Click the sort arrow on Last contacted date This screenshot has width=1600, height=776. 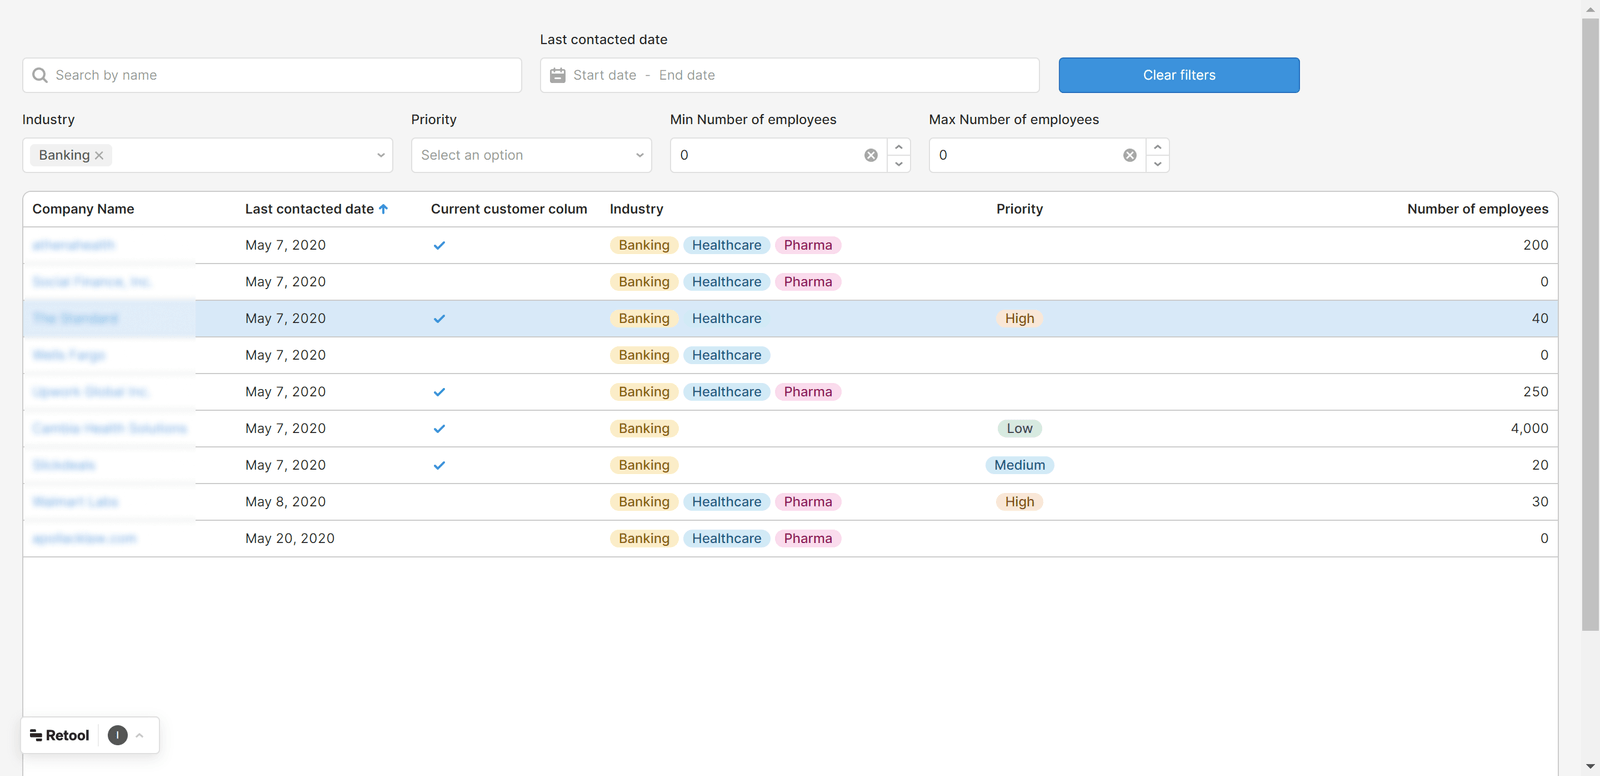[383, 209]
